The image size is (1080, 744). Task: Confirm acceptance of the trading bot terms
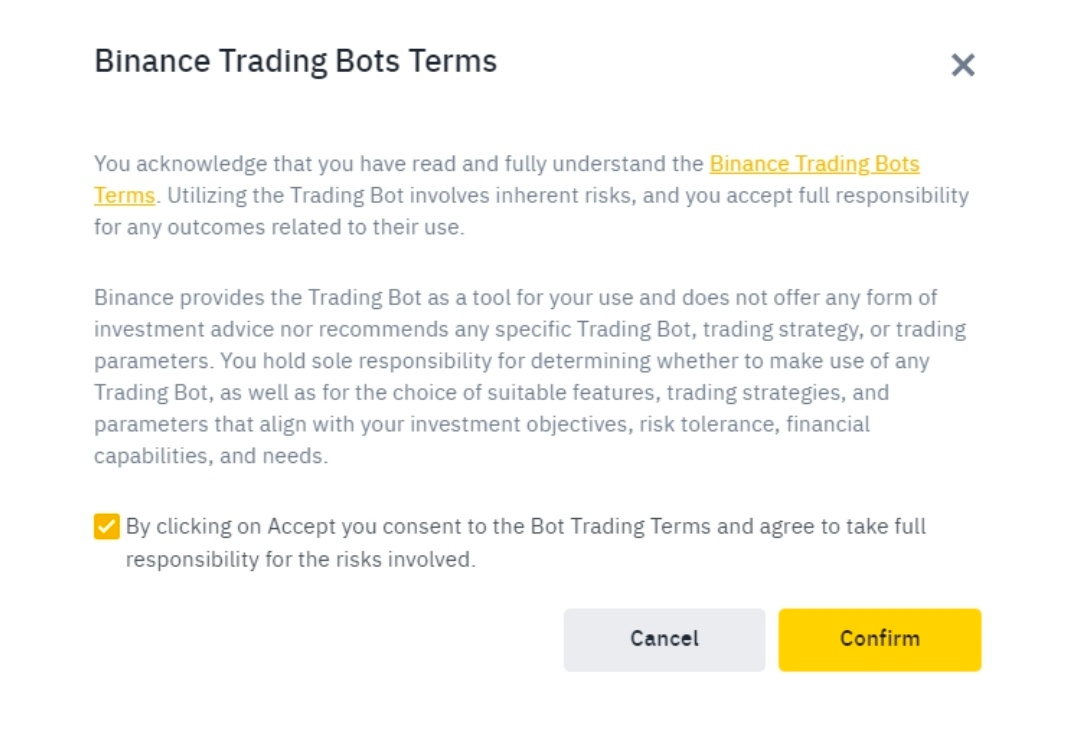(879, 639)
